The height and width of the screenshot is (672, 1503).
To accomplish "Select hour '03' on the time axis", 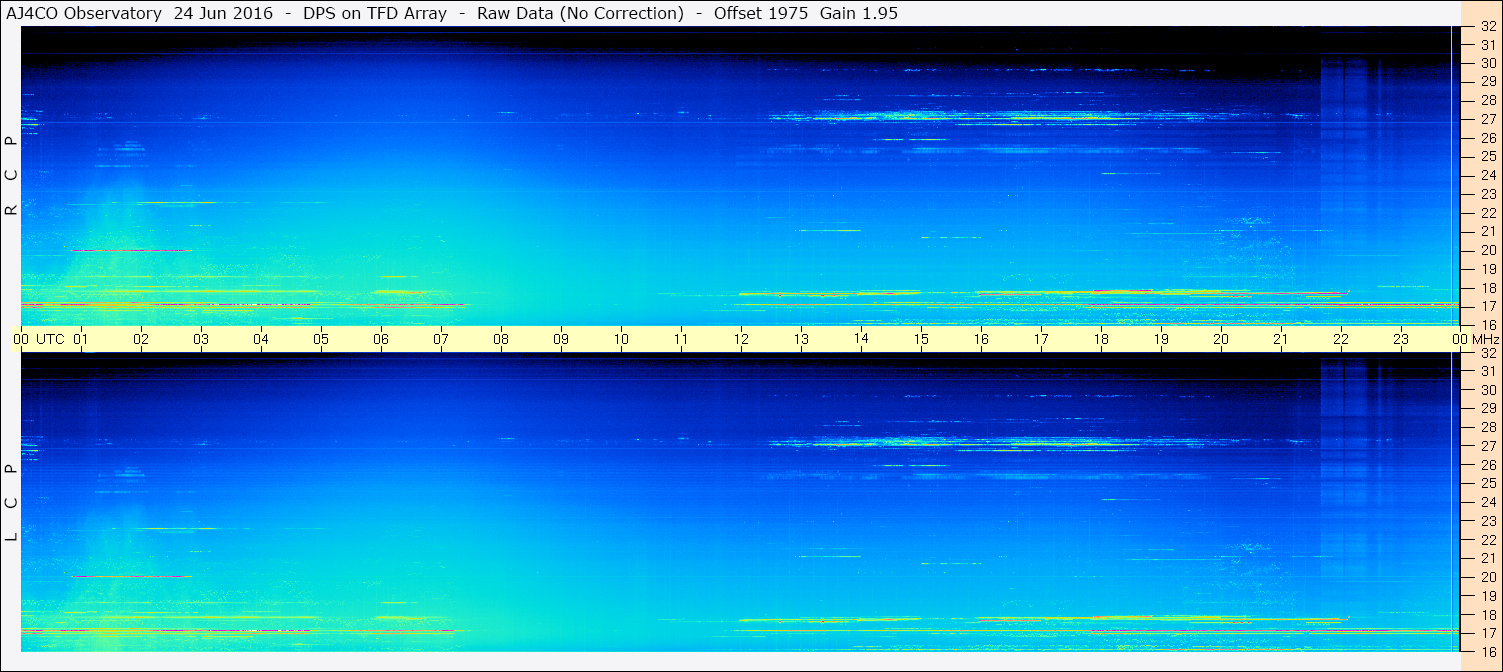I will click(201, 339).
